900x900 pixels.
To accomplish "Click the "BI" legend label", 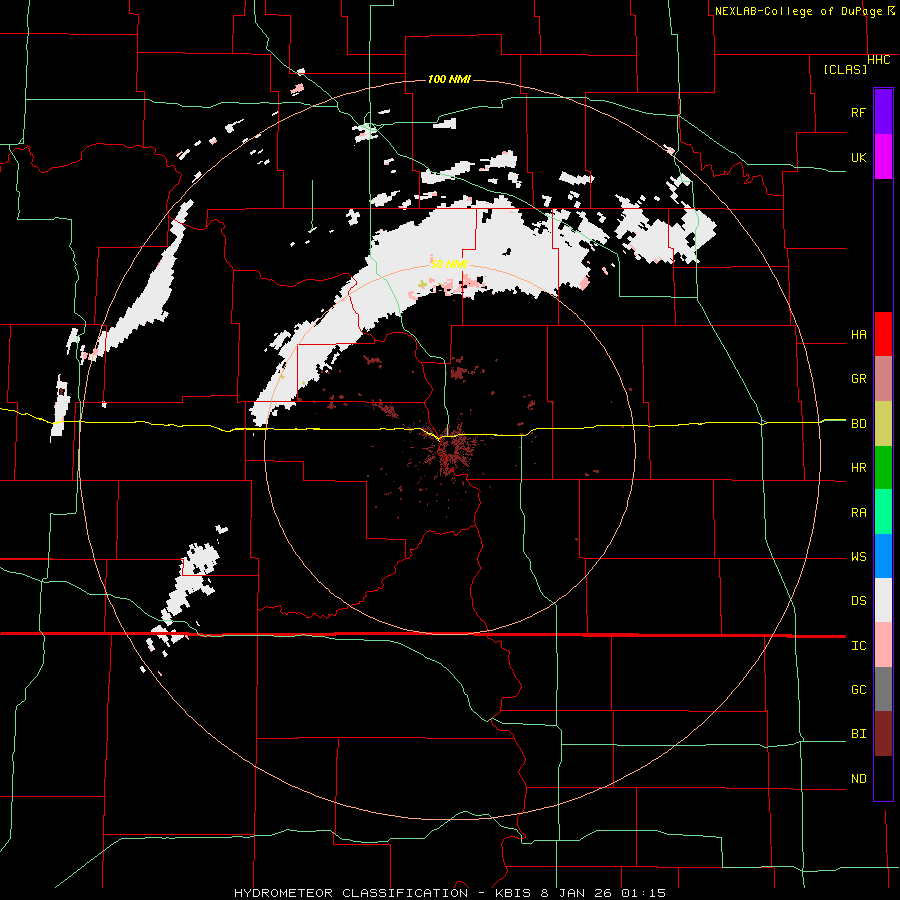I will (x=858, y=734).
